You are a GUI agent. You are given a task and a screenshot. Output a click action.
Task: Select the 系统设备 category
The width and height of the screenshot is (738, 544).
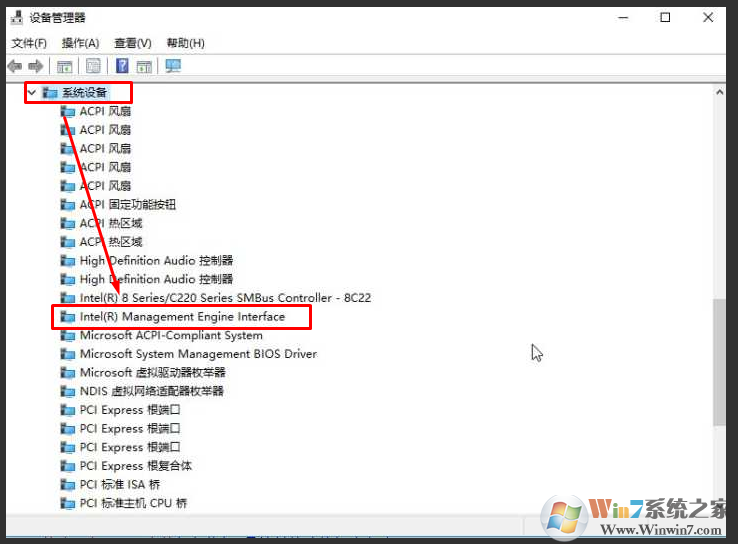[85, 92]
